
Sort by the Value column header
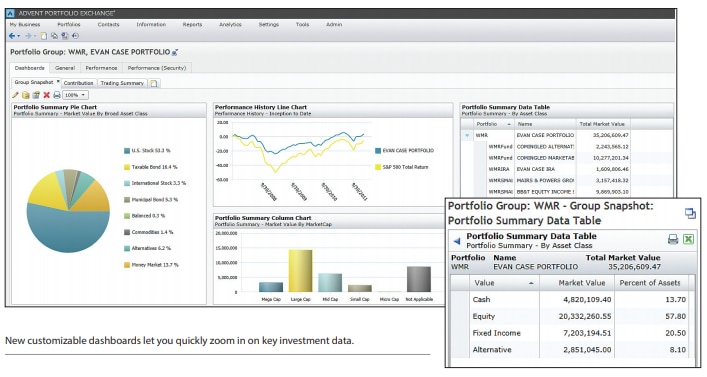(504, 283)
